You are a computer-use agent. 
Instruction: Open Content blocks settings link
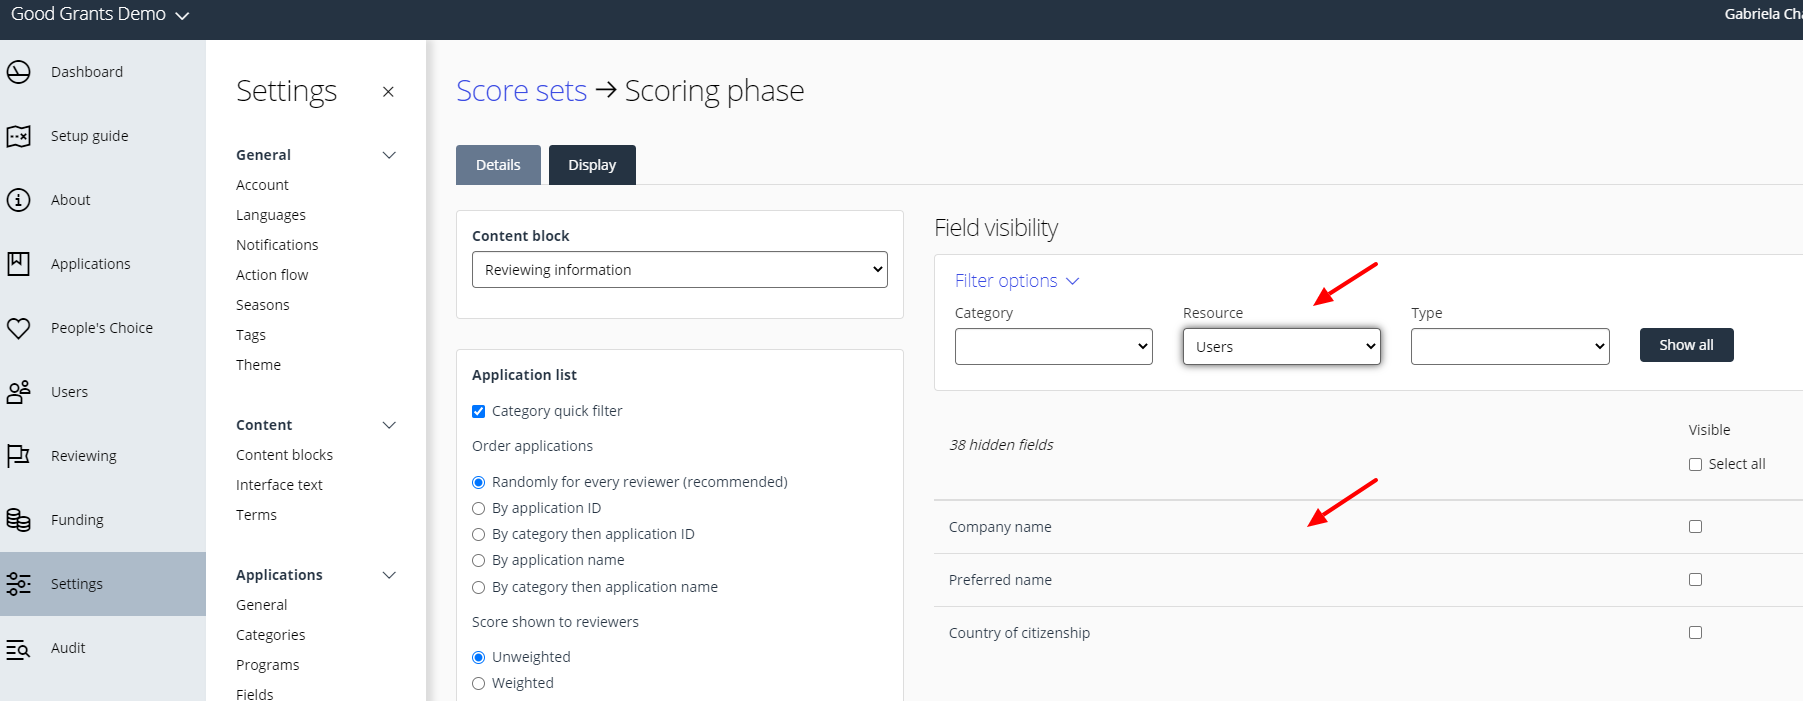pyautogui.click(x=284, y=455)
